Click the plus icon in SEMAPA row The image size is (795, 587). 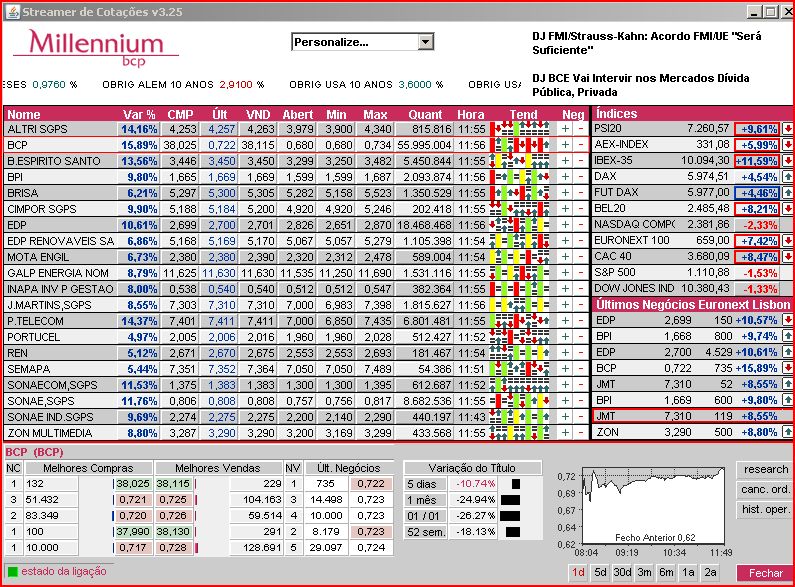pyautogui.click(x=565, y=369)
